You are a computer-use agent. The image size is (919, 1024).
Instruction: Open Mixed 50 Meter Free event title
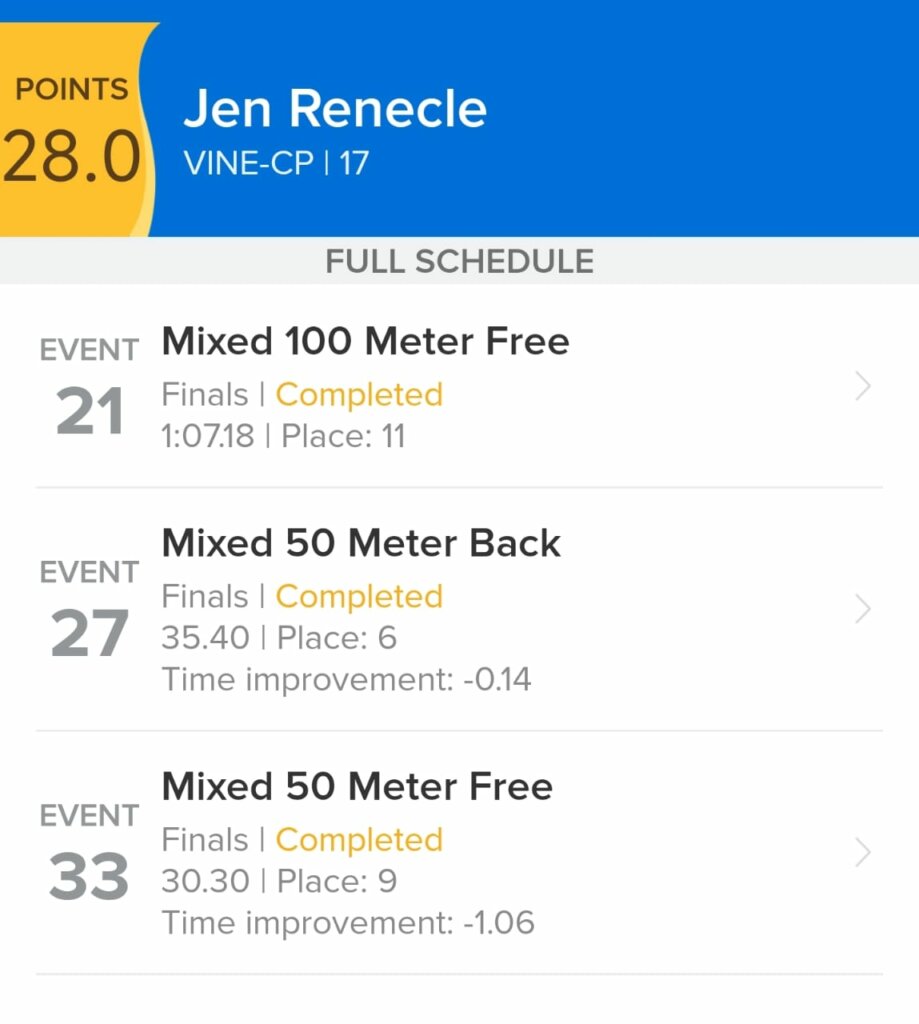[357, 786]
